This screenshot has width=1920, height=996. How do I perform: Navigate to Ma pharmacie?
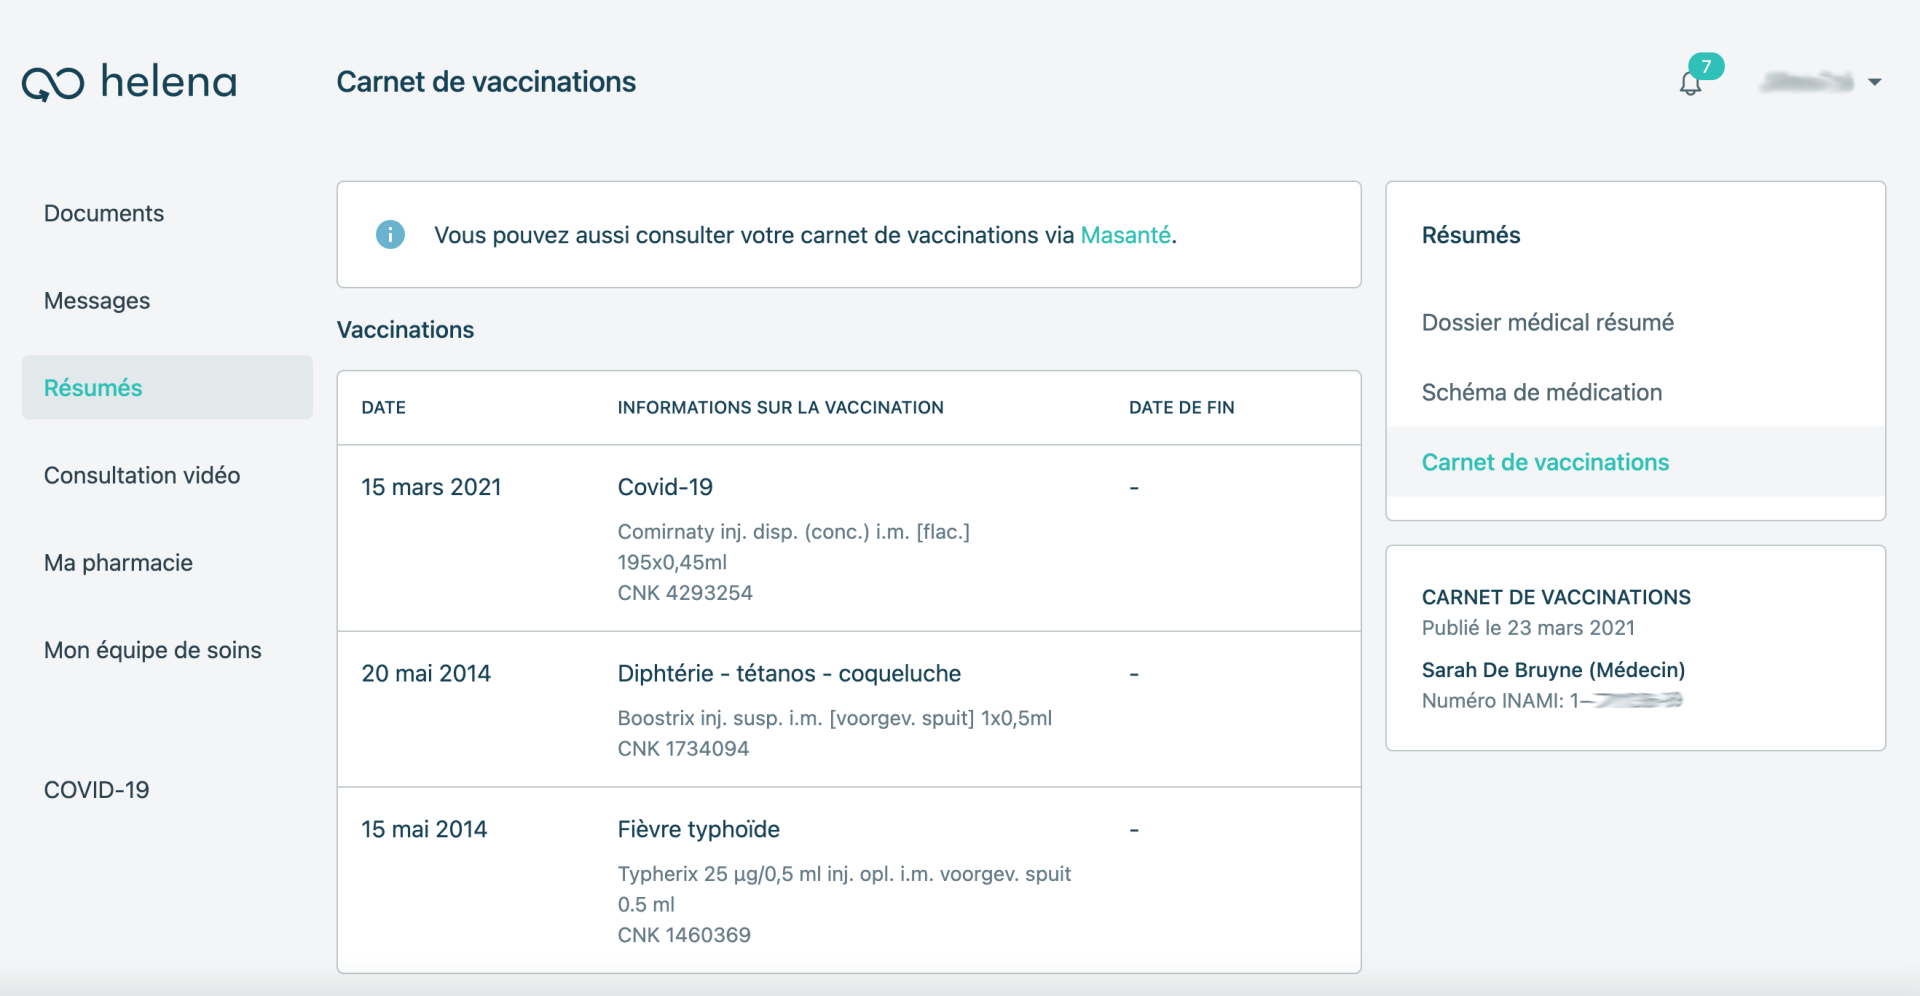(x=118, y=562)
